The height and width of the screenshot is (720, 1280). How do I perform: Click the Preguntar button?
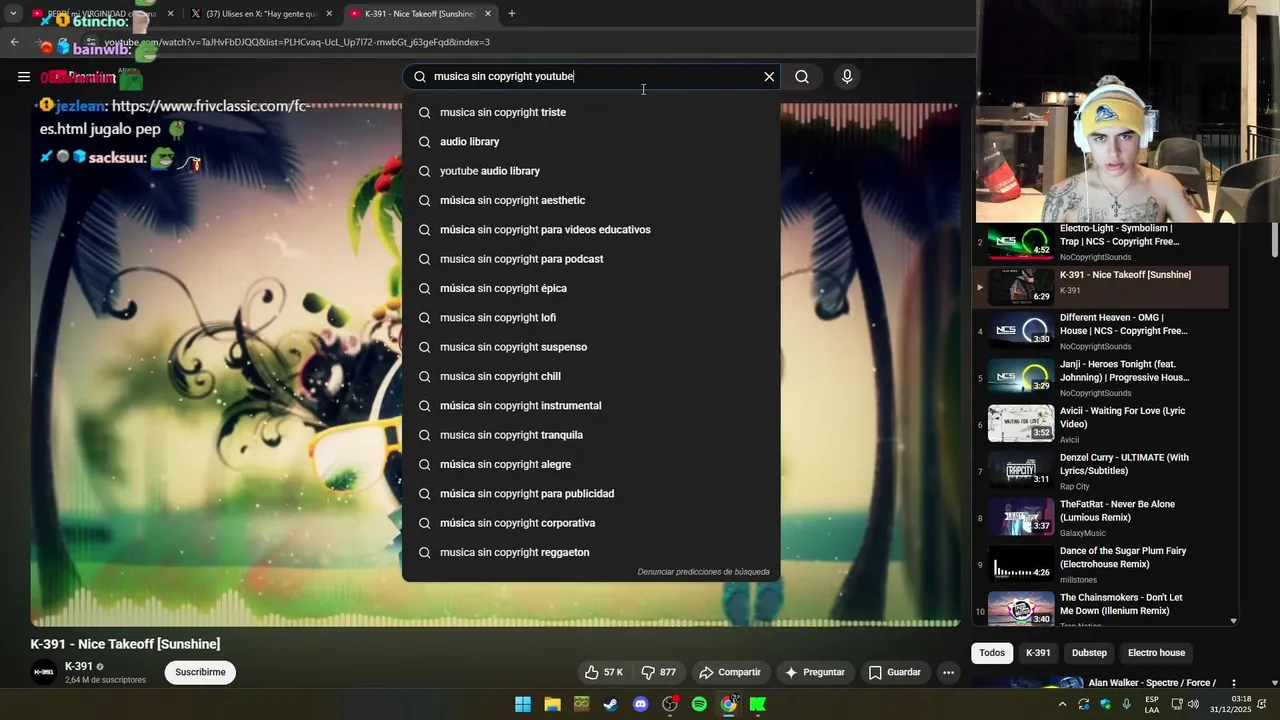pos(815,672)
